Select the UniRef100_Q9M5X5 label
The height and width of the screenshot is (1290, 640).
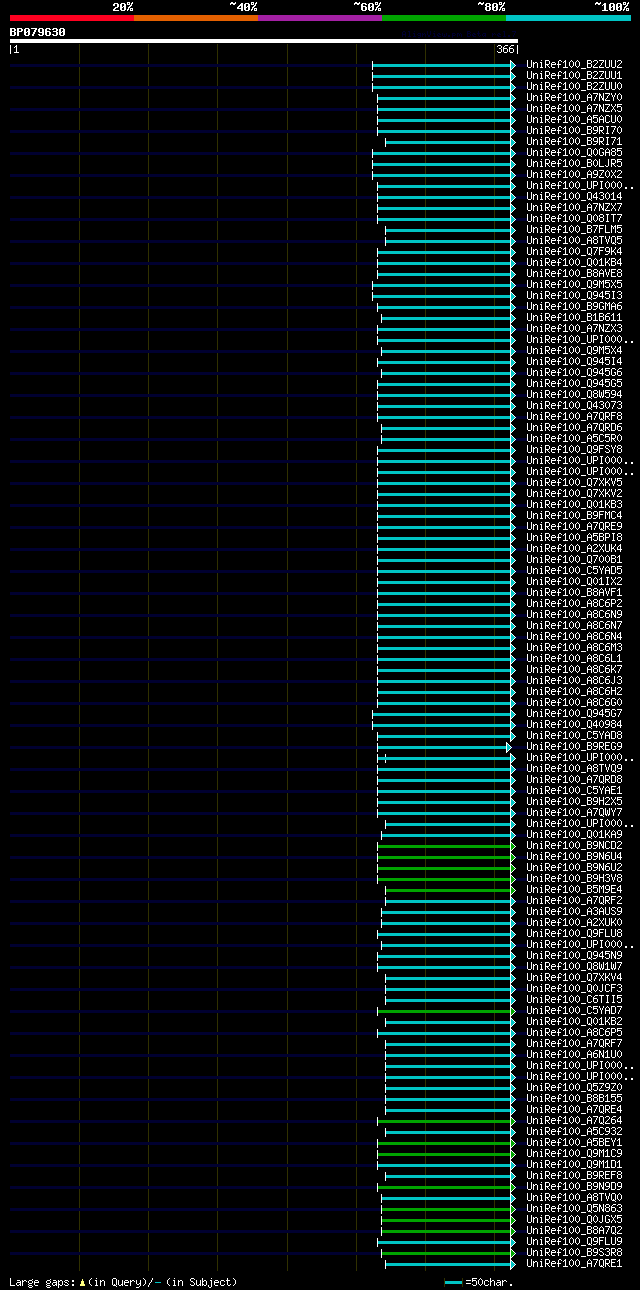574,284
